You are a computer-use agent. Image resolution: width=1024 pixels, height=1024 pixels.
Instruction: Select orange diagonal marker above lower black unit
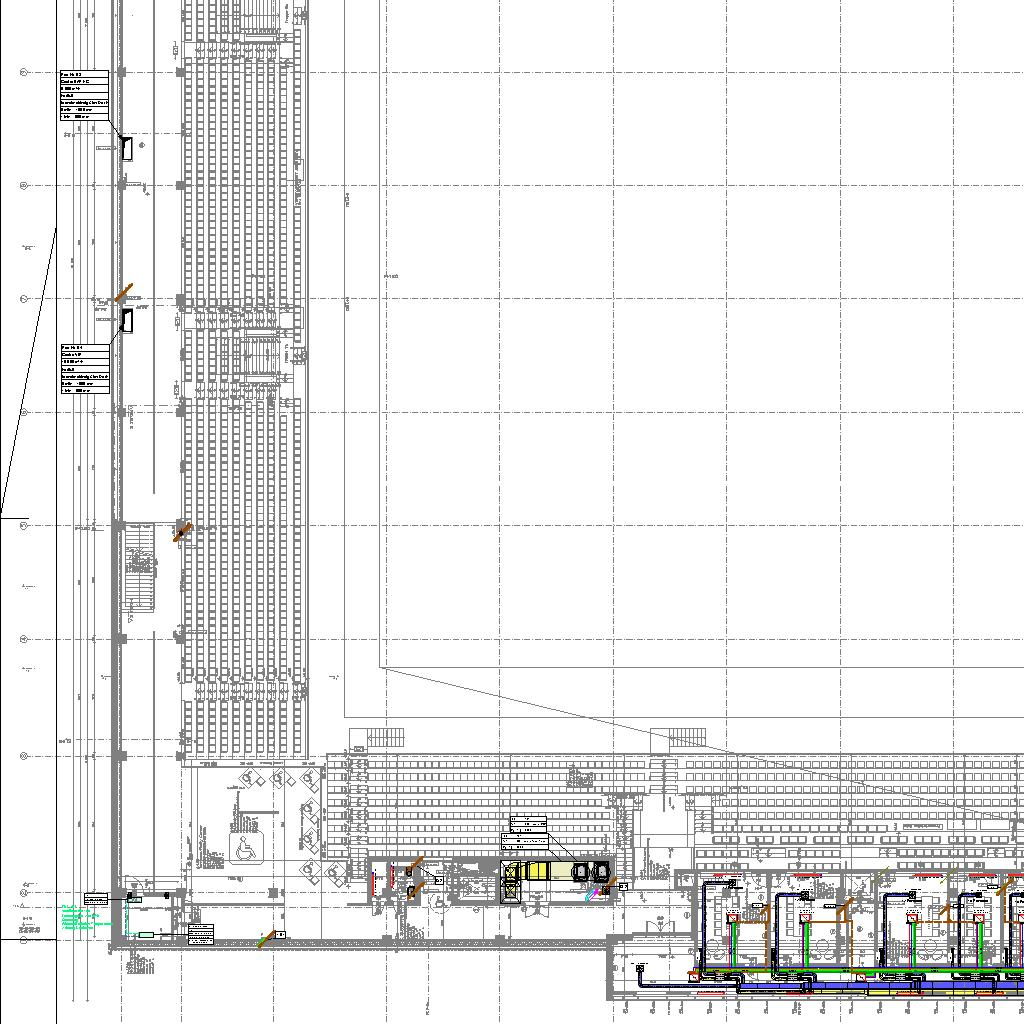tap(123, 293)
